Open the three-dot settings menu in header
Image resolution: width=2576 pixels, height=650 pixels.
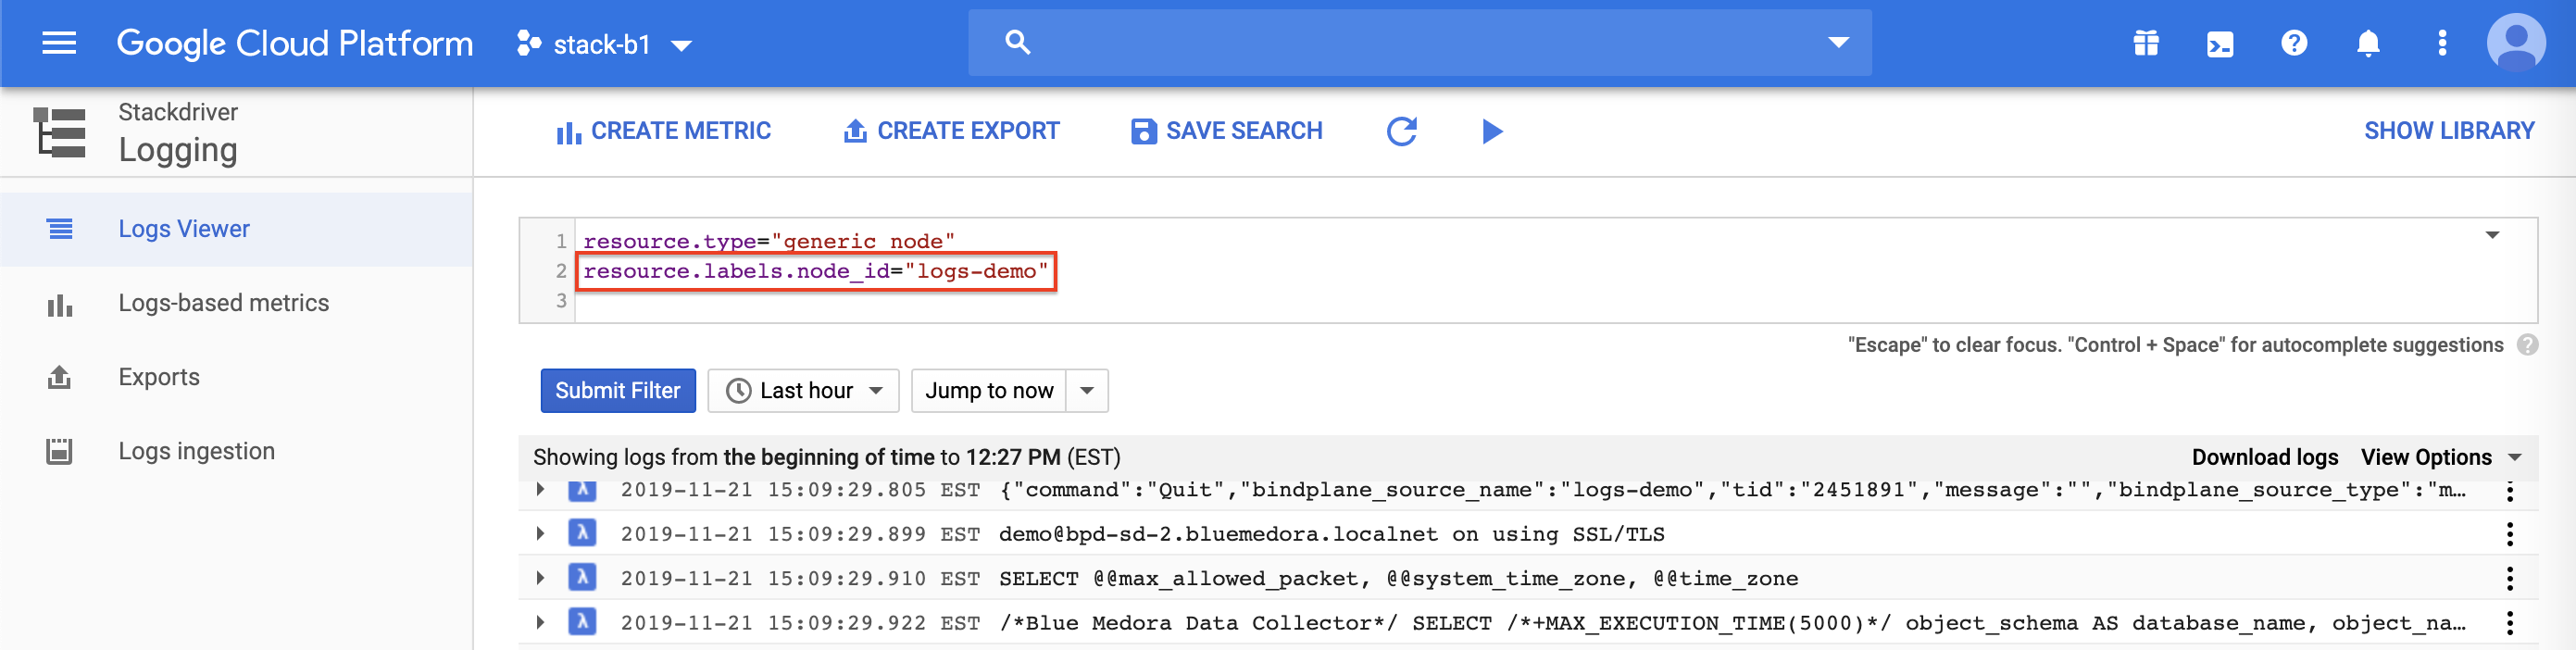click(2442, 43)
